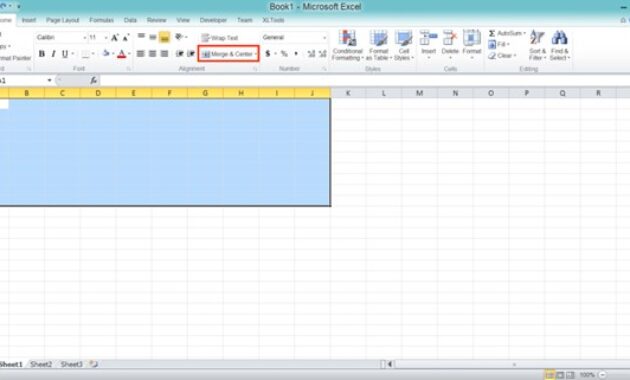
Task: Apply the cell borders icon
Action: [85, 54]
